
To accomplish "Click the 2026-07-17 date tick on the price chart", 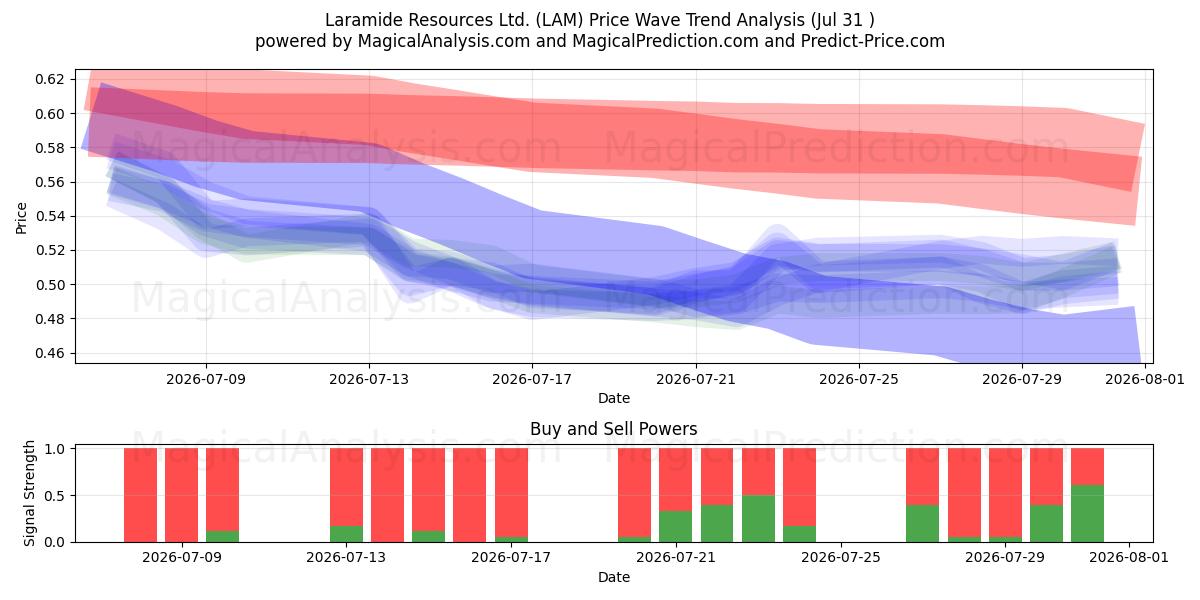I will tap(532, 378).
